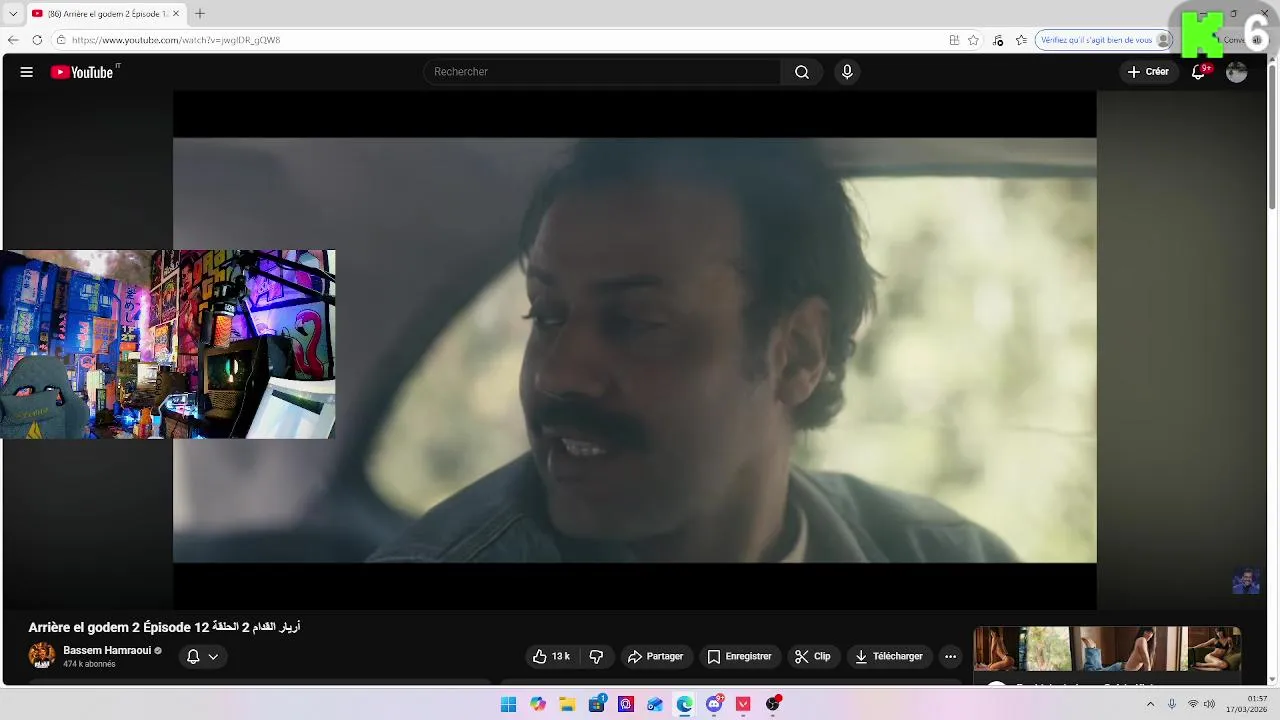Viewport: 1280px width, 720px height.
Task: Open the red V app in taskbar
Action: click(x=743, y=704)
